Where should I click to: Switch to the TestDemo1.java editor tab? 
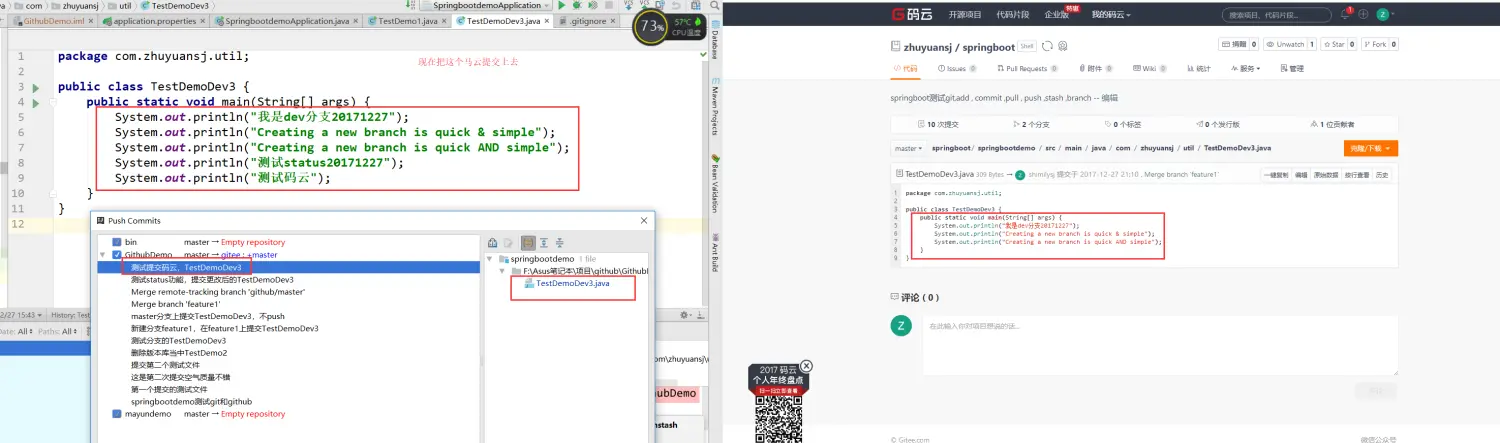[x=407, y=21]
